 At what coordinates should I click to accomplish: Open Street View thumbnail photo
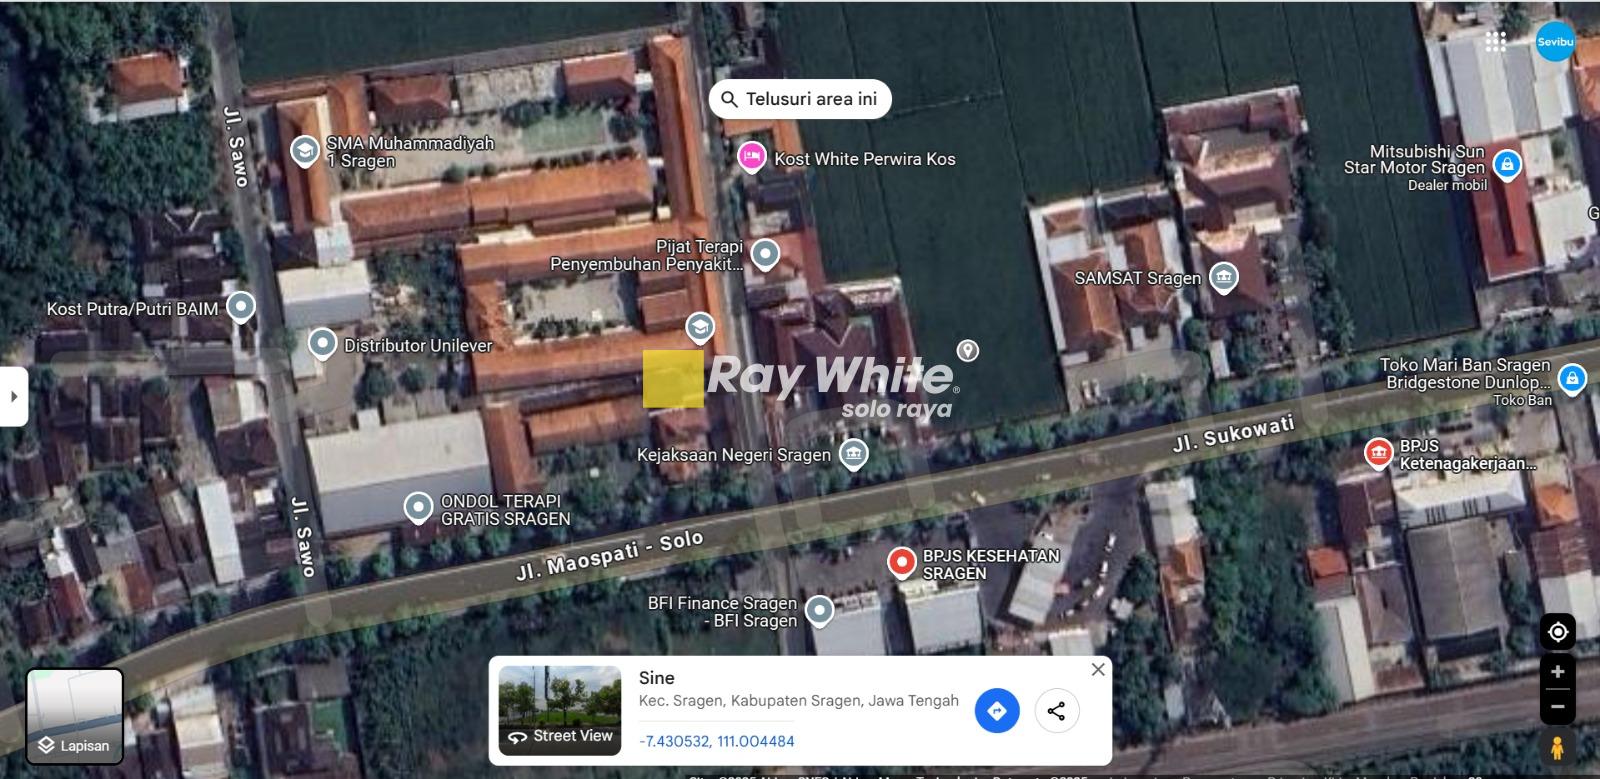pos(560,710)
